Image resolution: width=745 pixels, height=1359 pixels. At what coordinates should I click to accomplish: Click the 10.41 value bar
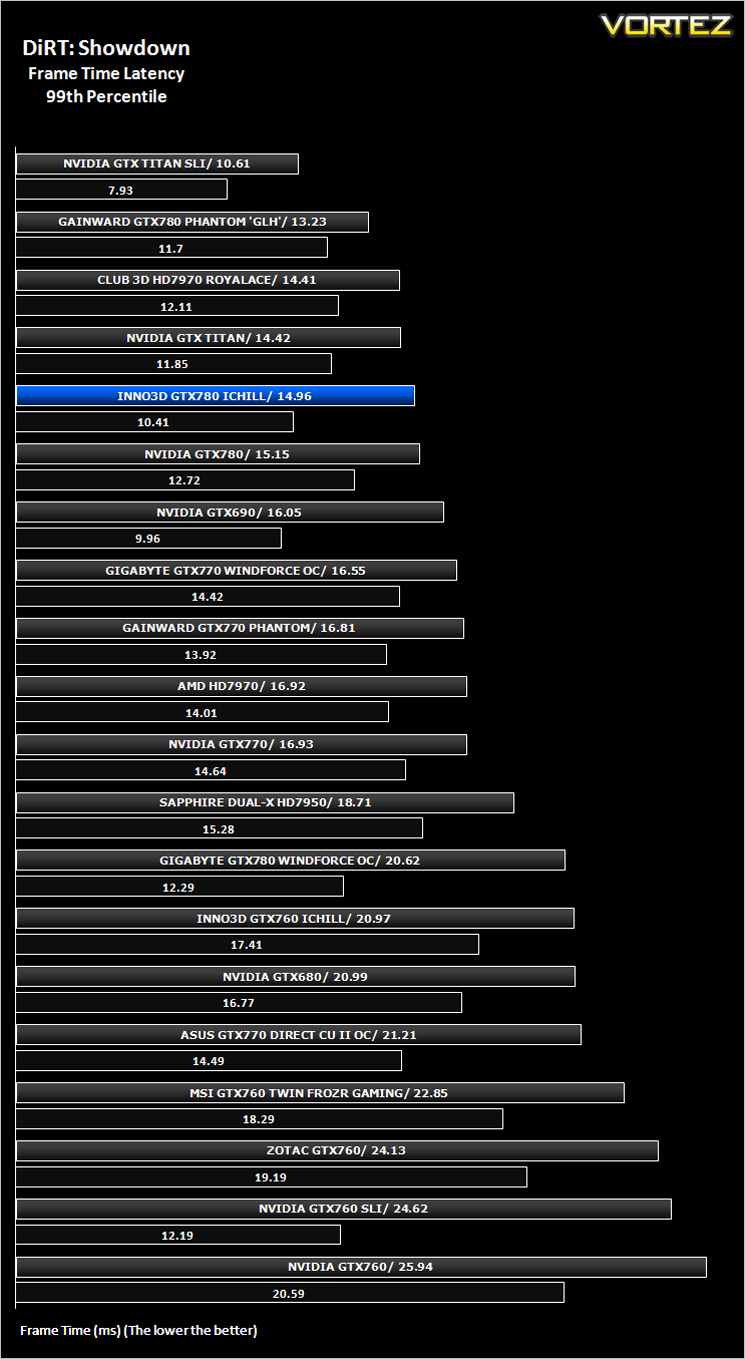155,422
